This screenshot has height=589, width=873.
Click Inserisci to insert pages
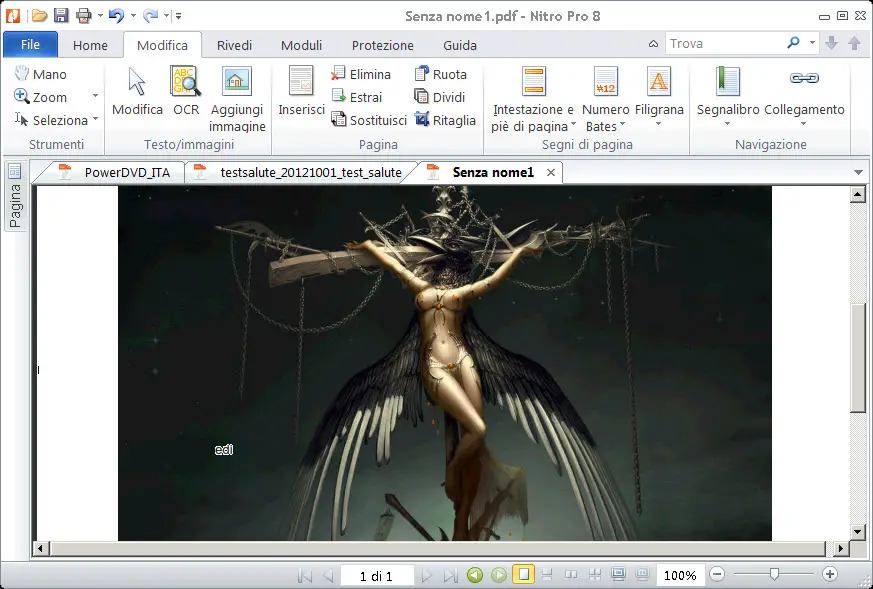(301, 91)
